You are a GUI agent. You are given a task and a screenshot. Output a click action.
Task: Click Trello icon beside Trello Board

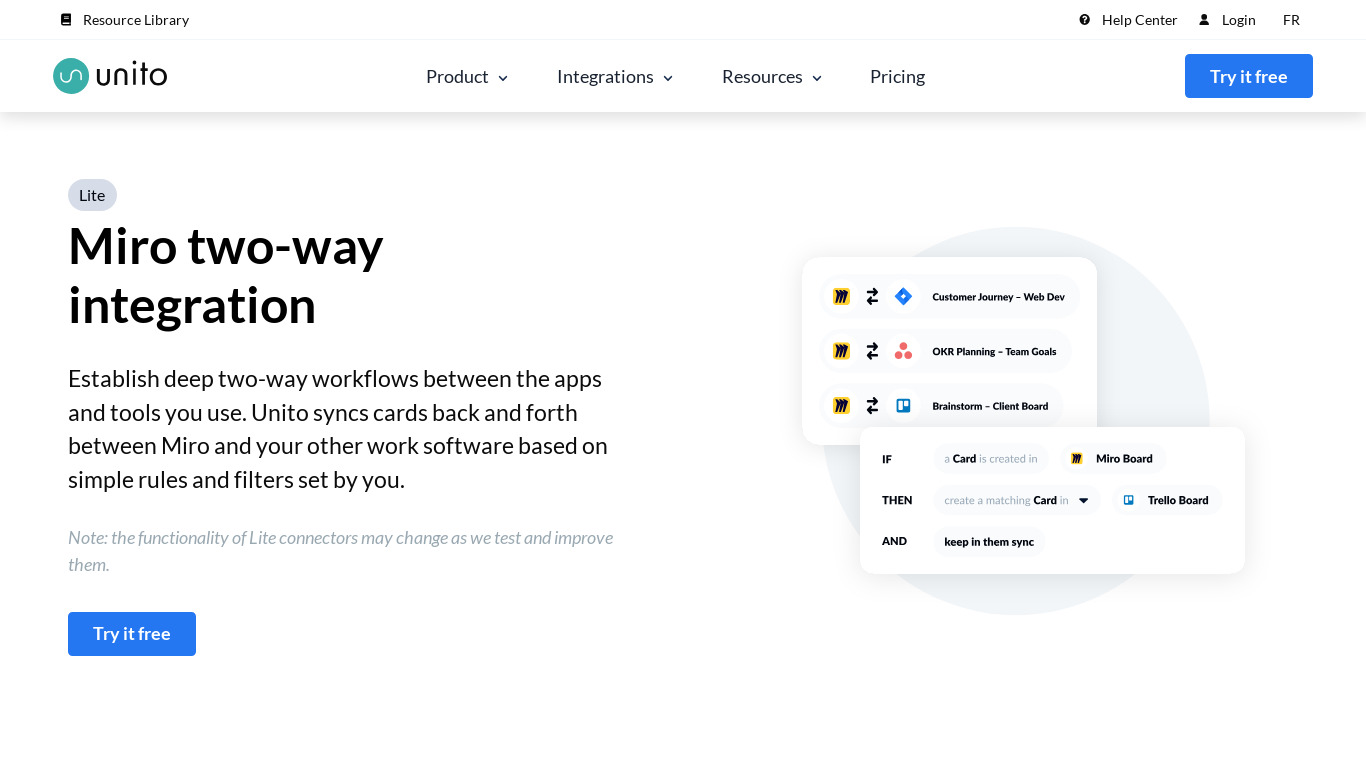[1129, 500]
